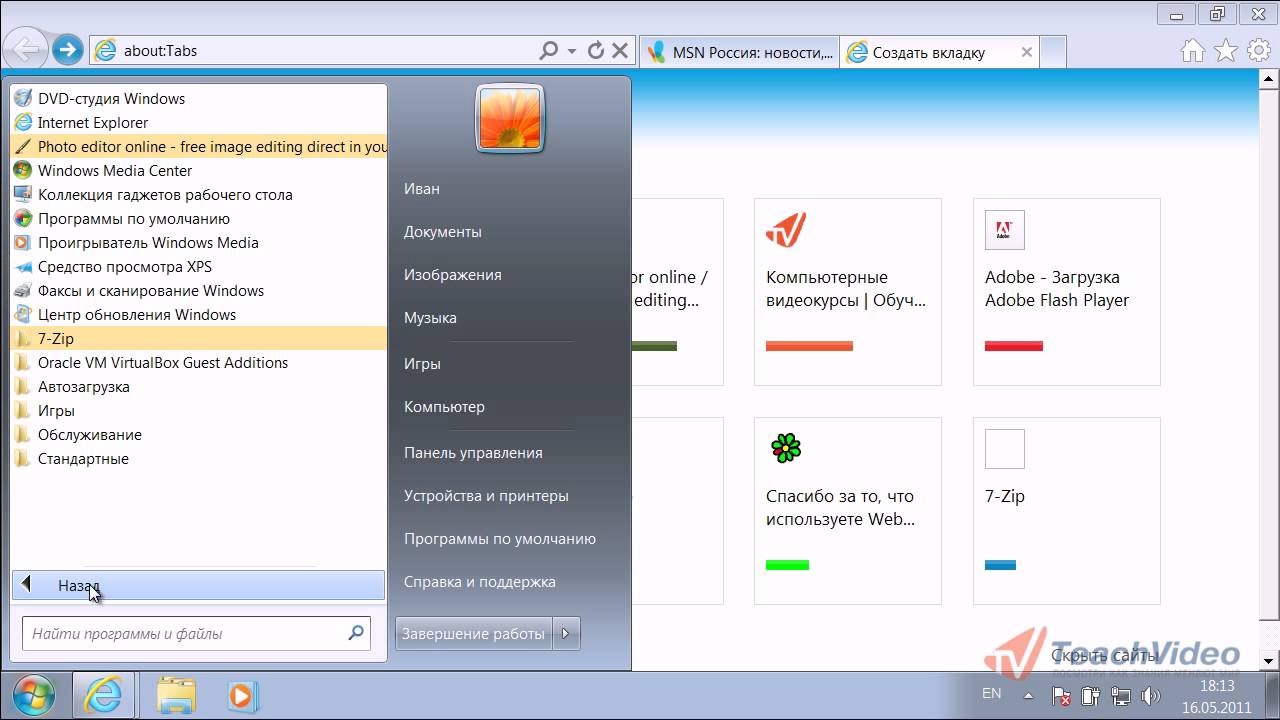Expand the Стандартные folder

(198, 458)
